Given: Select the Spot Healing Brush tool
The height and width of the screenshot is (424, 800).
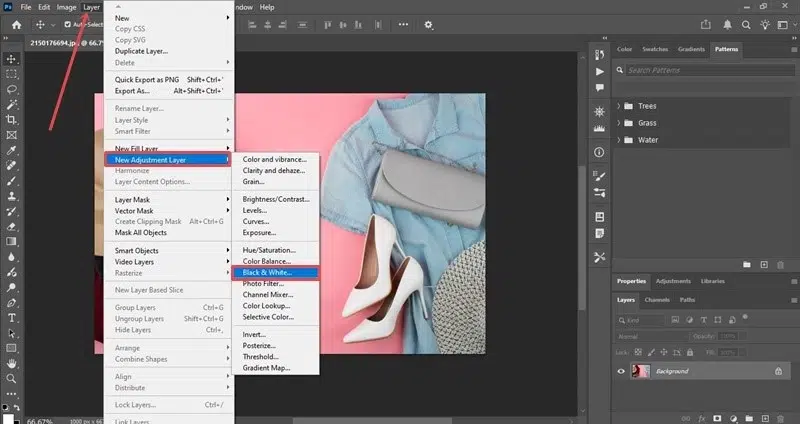Looking at the screenshot, I should 11,166.
